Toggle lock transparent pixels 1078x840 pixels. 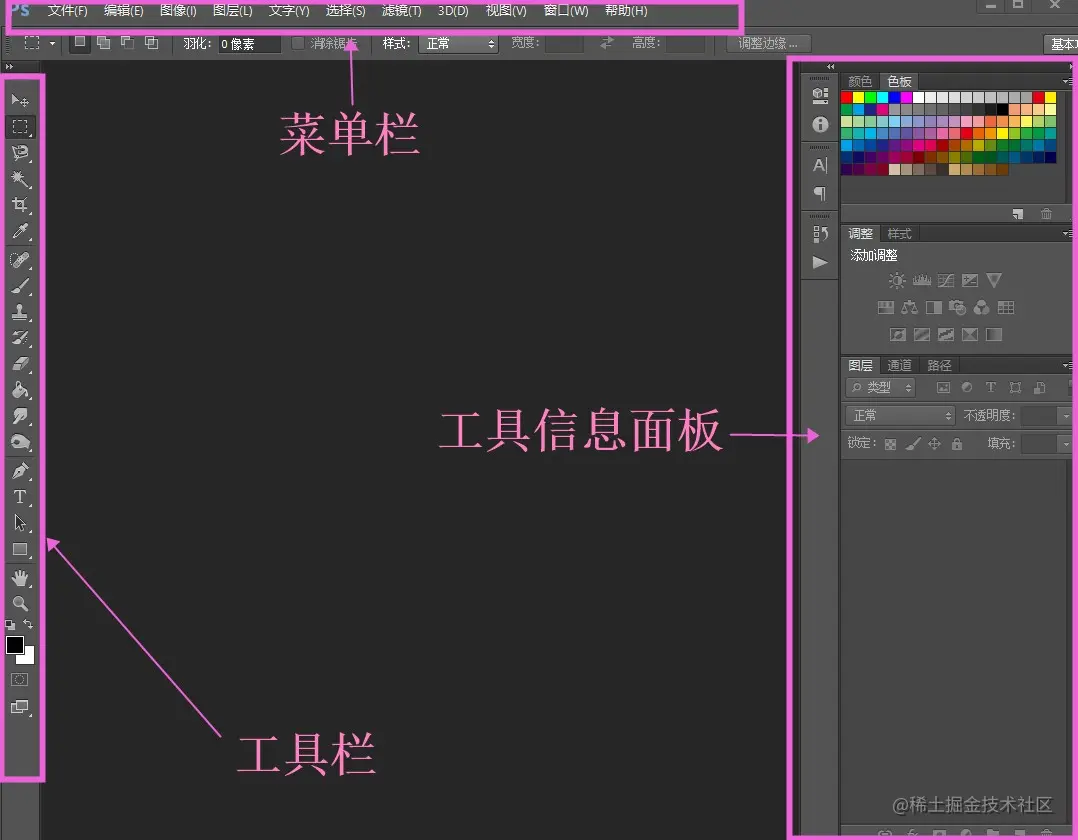(x=890, y=444)
